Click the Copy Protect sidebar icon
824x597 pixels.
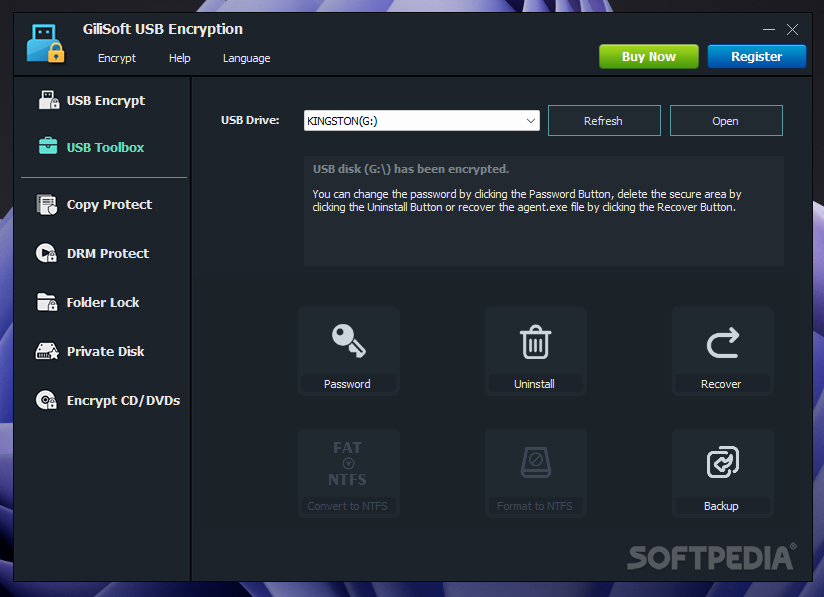pos(47,204)
